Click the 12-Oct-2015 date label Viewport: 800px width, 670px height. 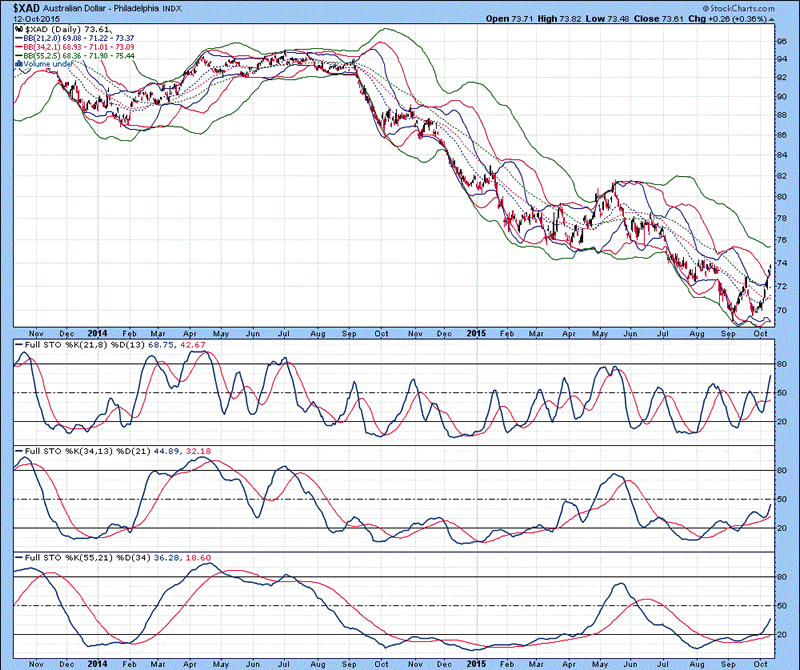point(35,18)
